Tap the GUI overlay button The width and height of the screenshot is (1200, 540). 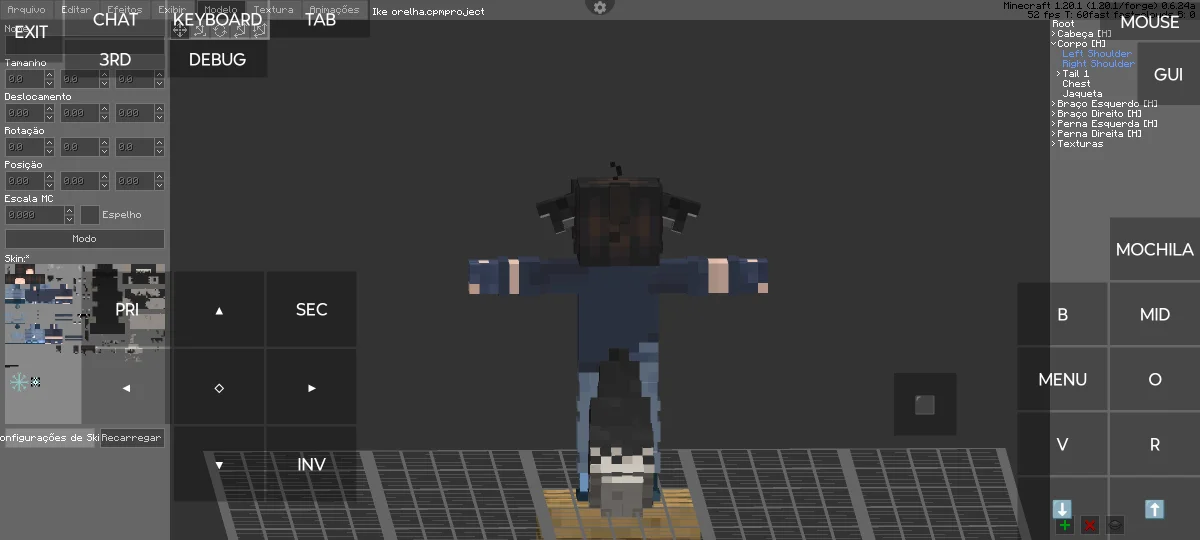(x=1168, y=74)
